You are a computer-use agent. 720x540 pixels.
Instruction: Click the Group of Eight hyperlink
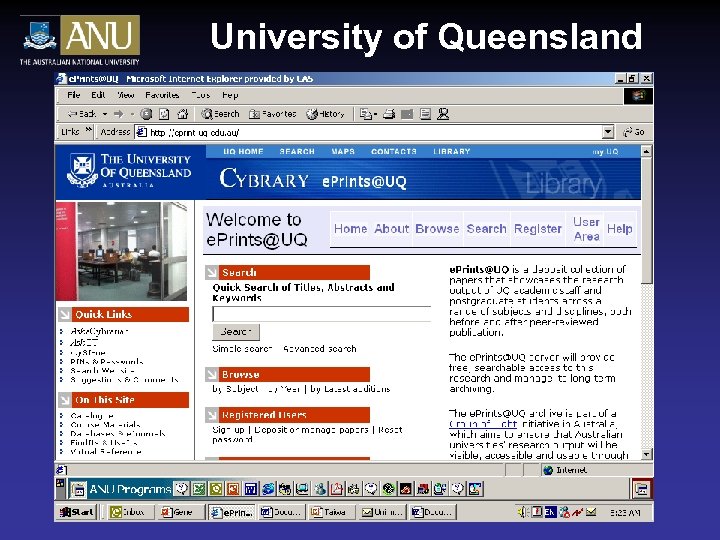(483, 424)
